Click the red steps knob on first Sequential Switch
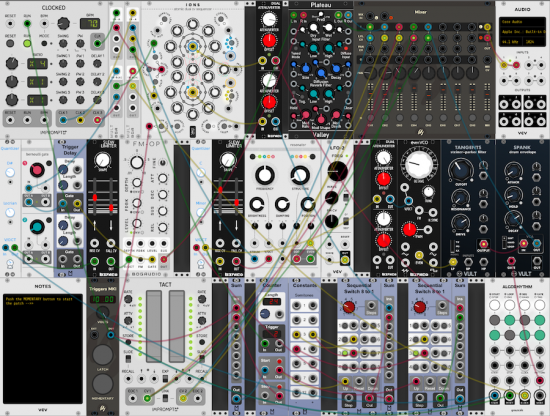The height and width of the screenshot is (416, 550). coord(348,307)
